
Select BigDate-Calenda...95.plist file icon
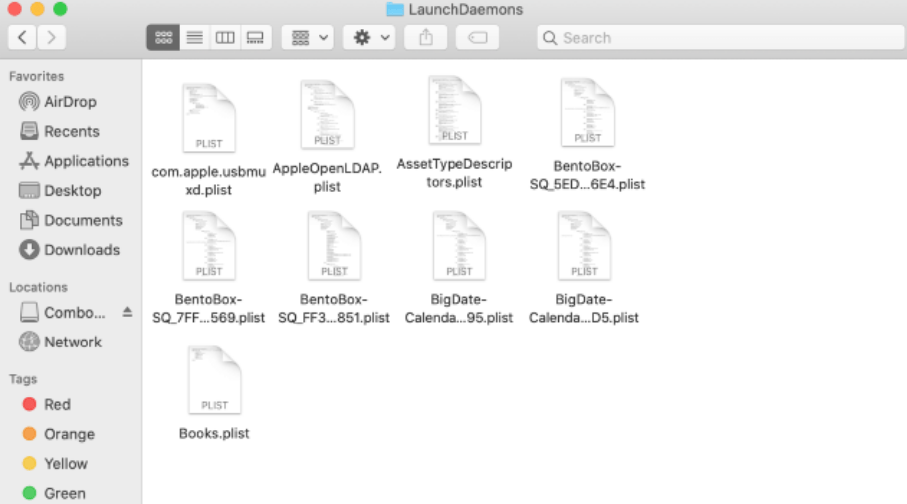click(459, 246)
